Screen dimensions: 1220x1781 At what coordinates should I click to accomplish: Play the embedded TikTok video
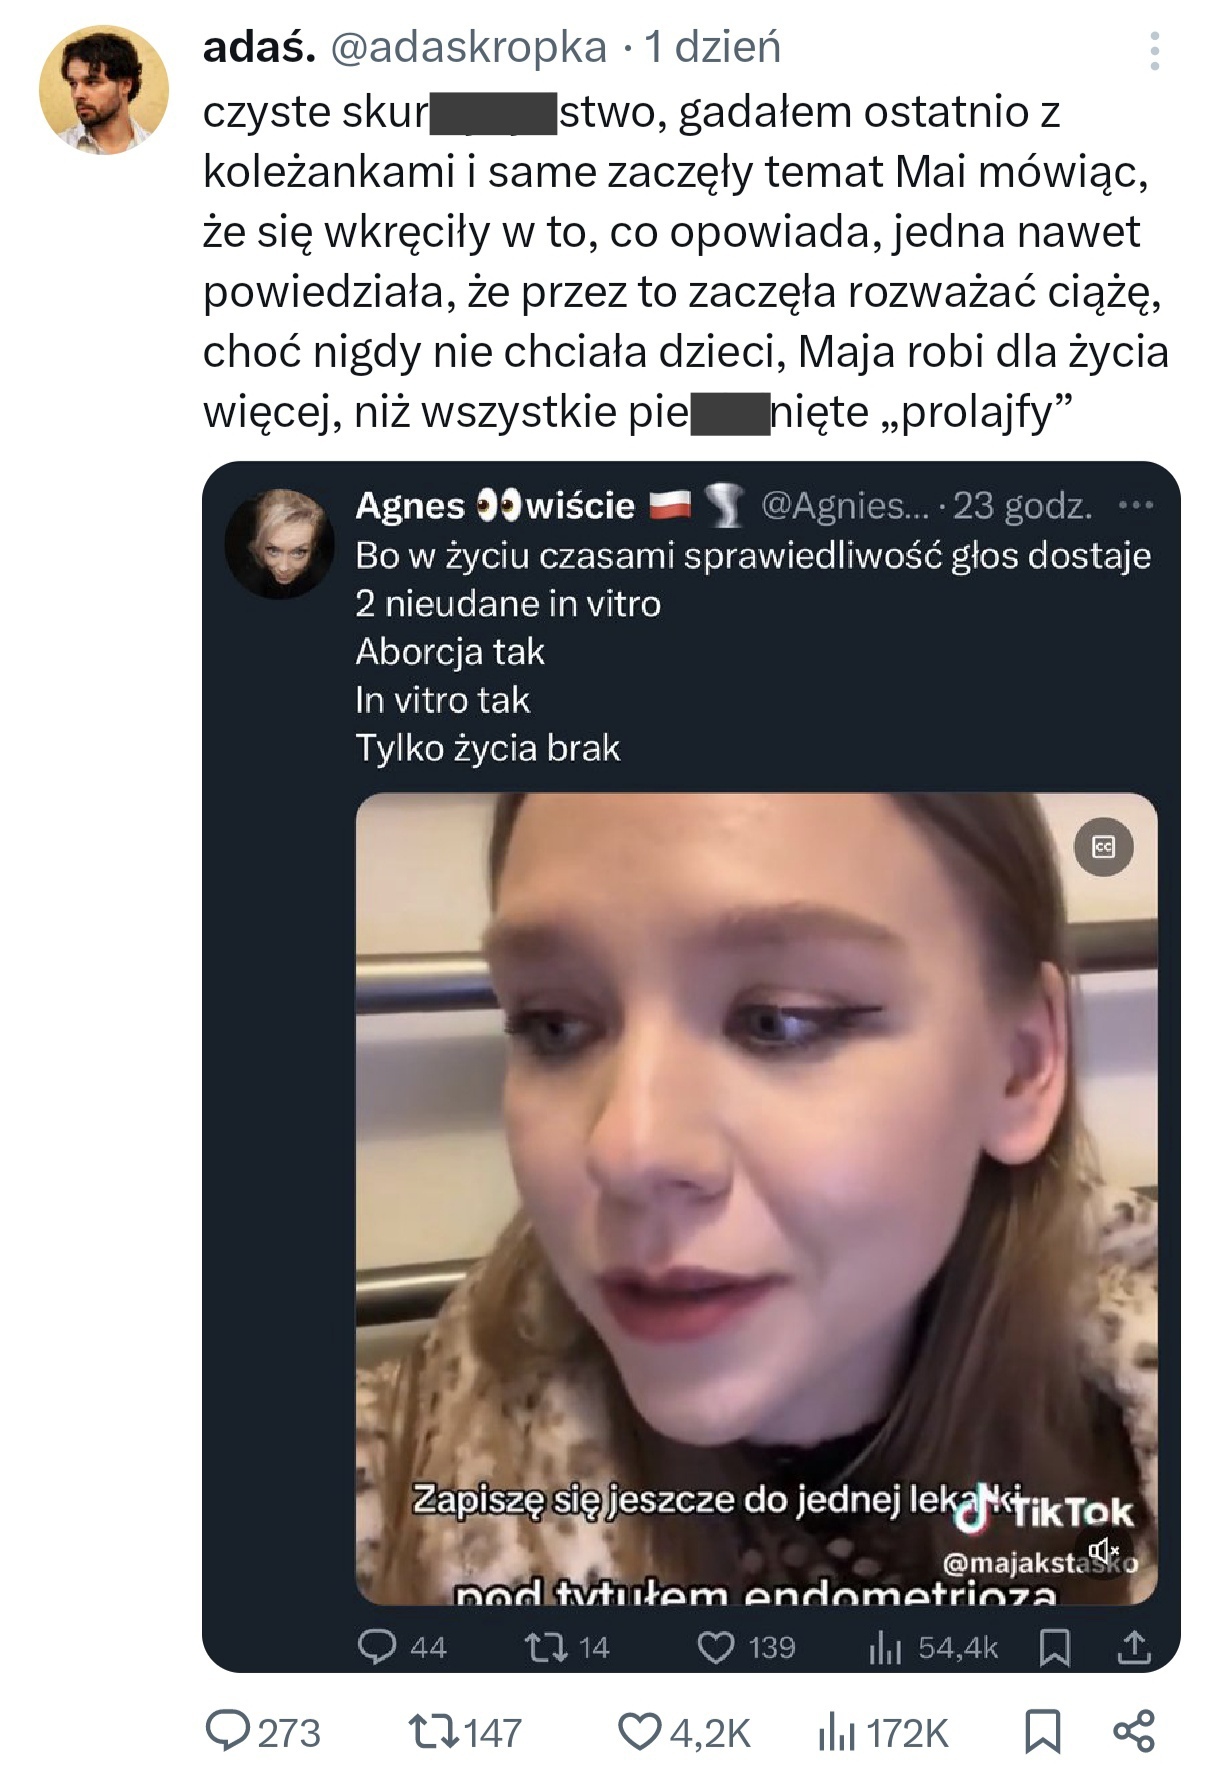[x=756, y=1198]
